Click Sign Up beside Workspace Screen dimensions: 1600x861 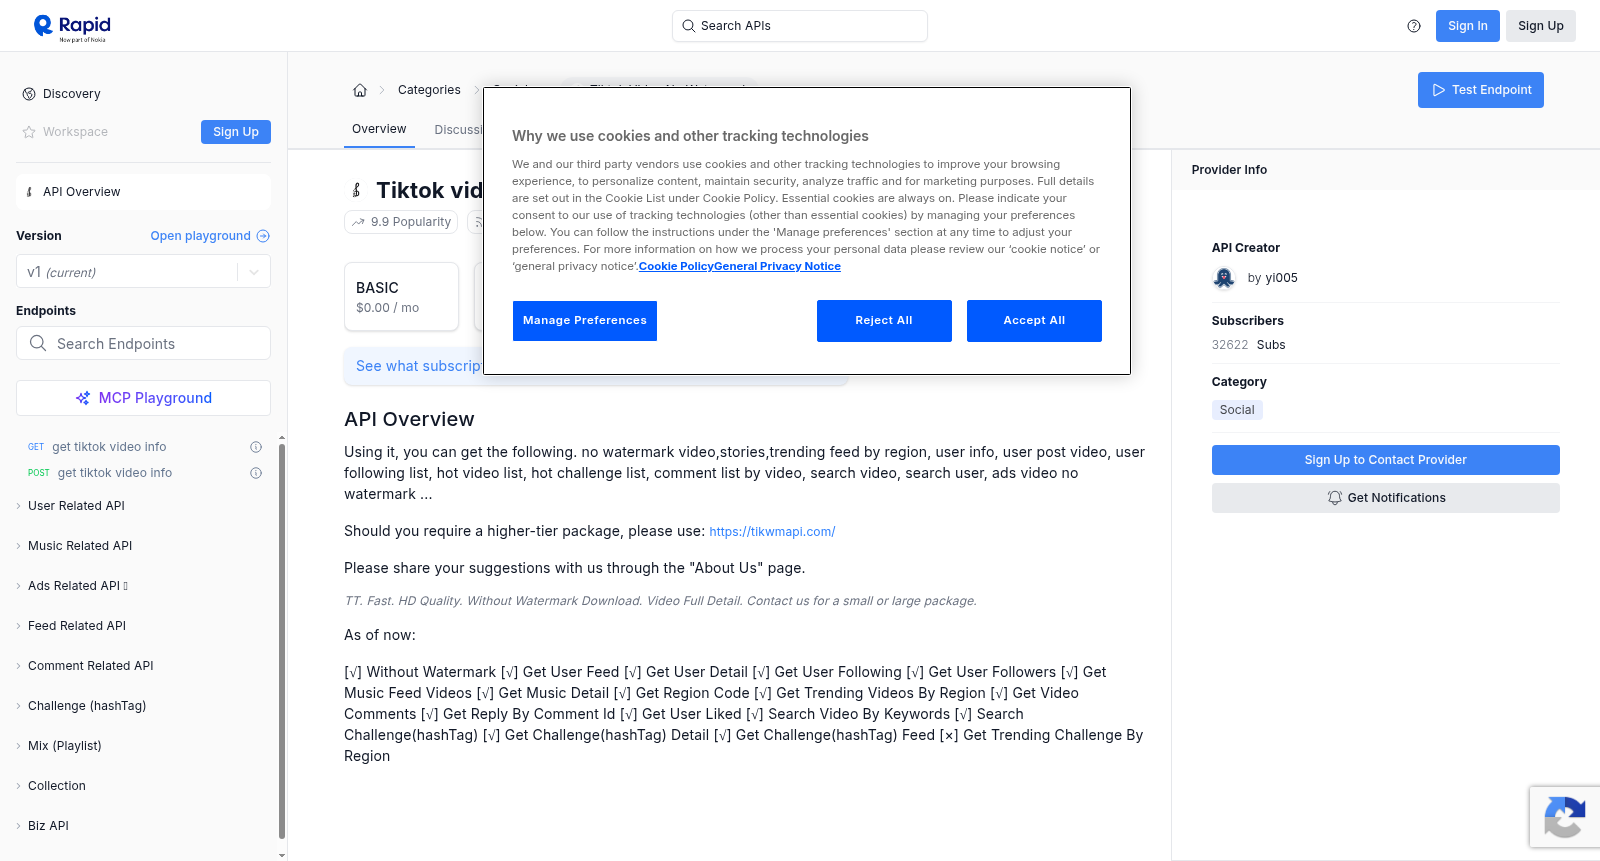(x=236, y=132)
